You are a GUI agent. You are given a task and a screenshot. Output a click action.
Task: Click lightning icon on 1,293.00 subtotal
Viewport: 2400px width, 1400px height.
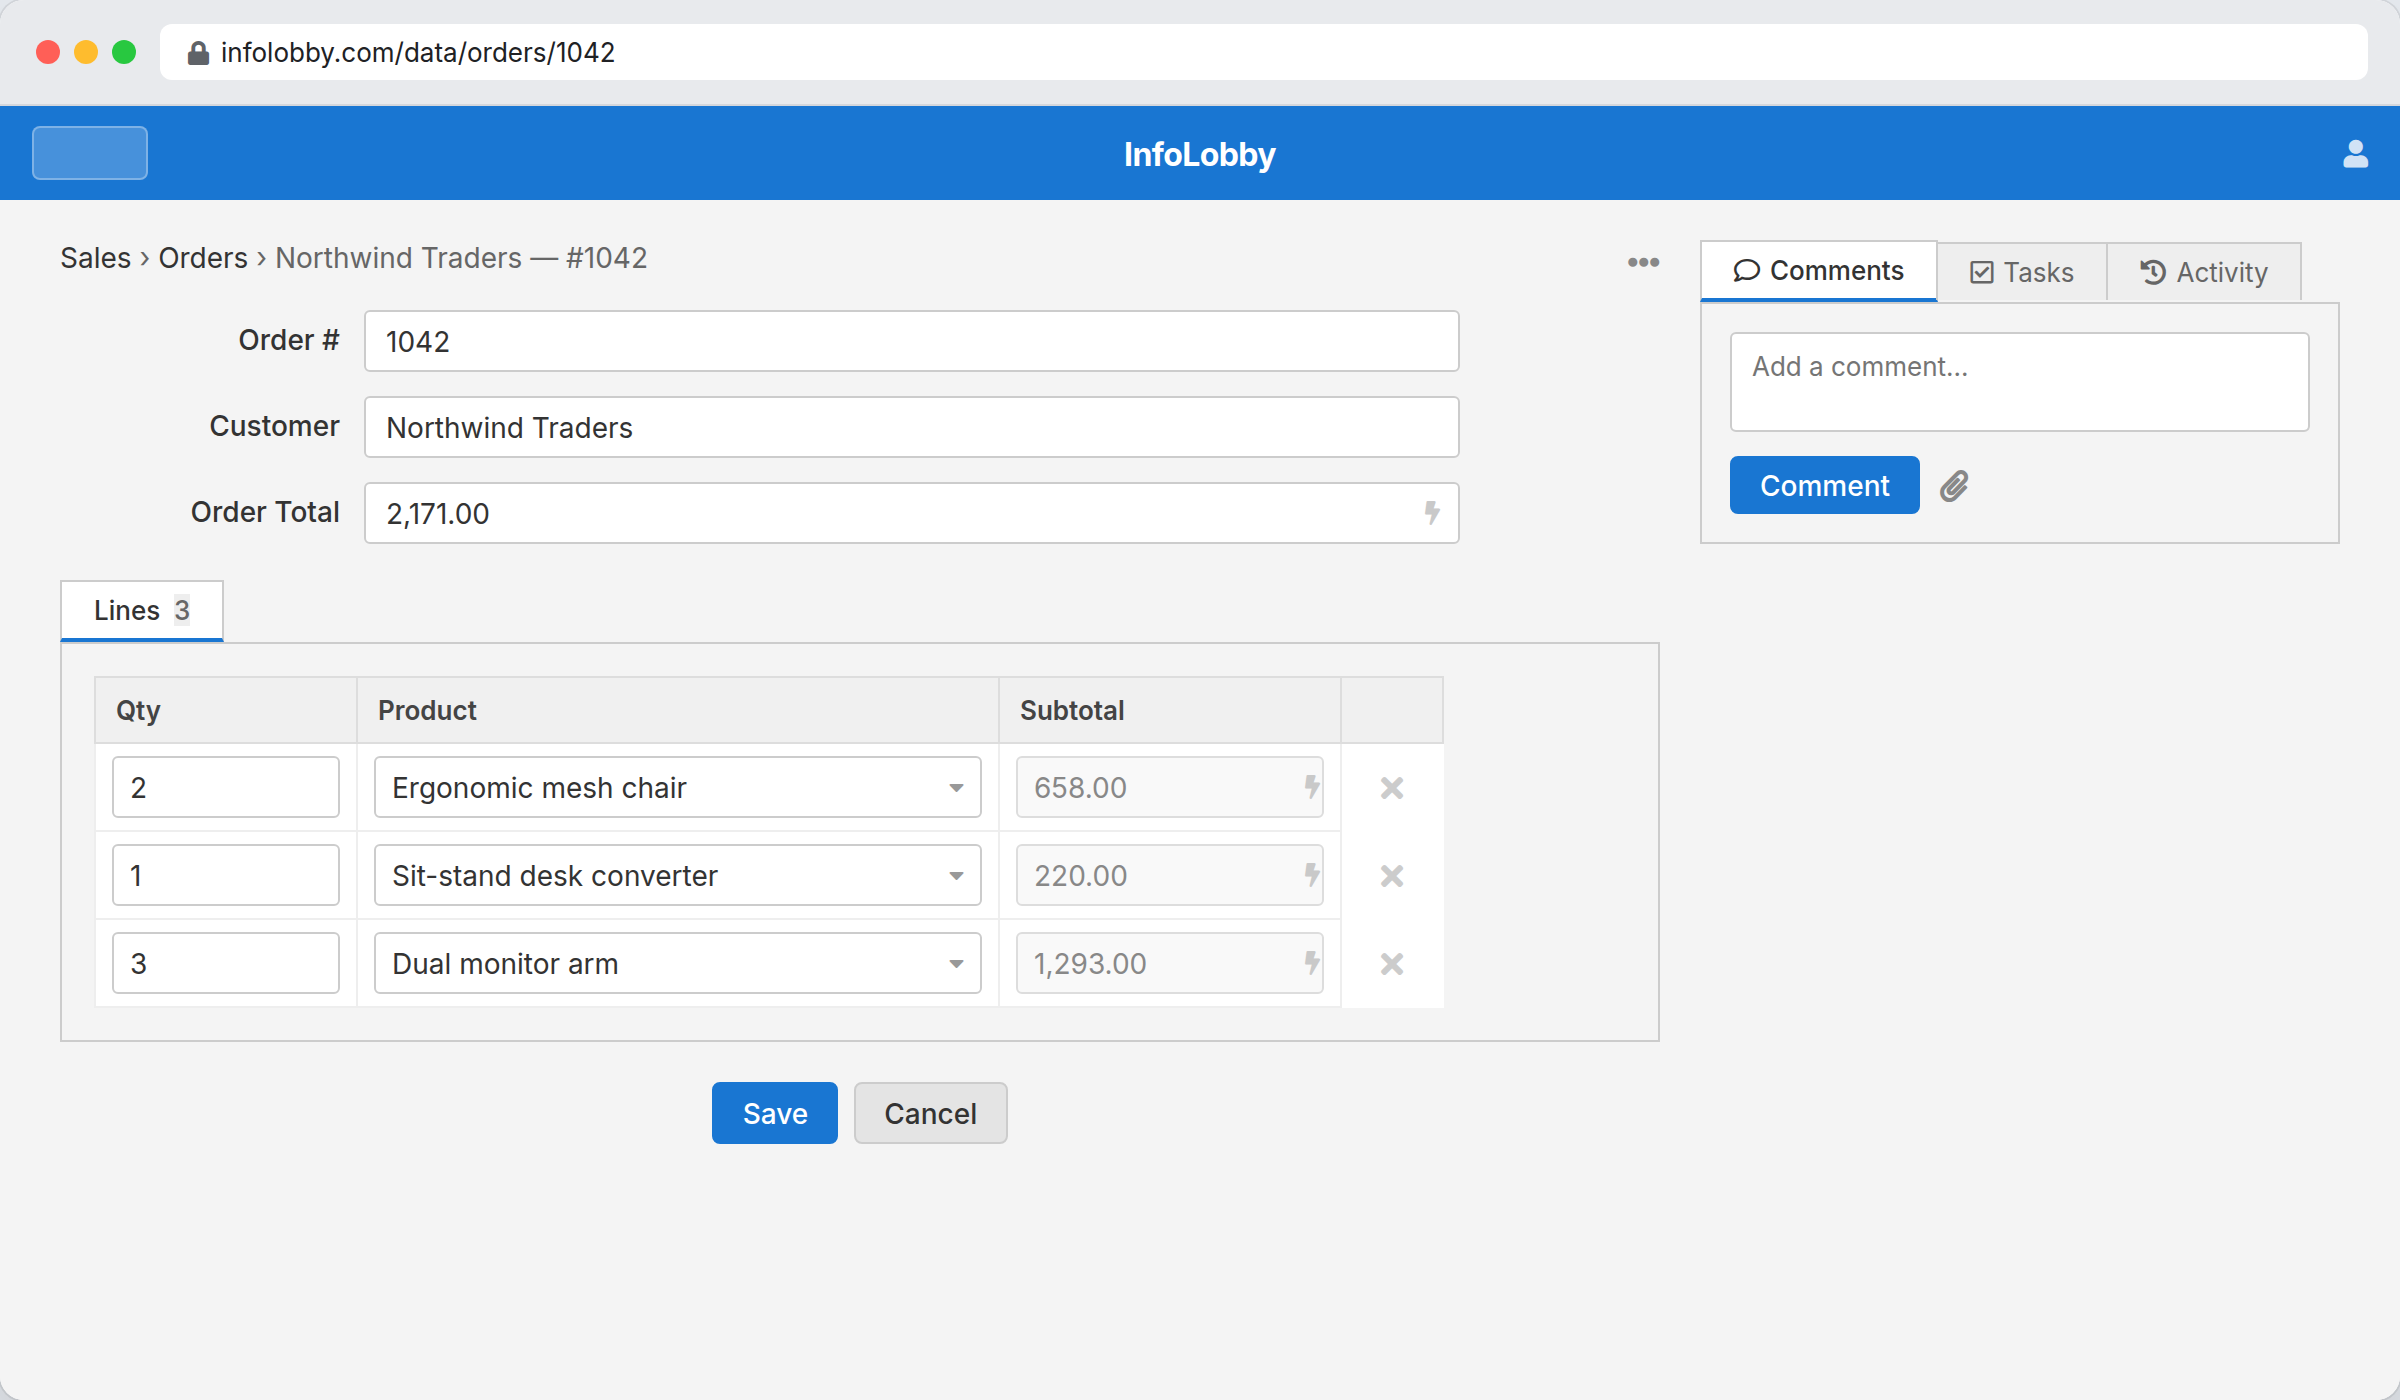(x=1311, y=963)
